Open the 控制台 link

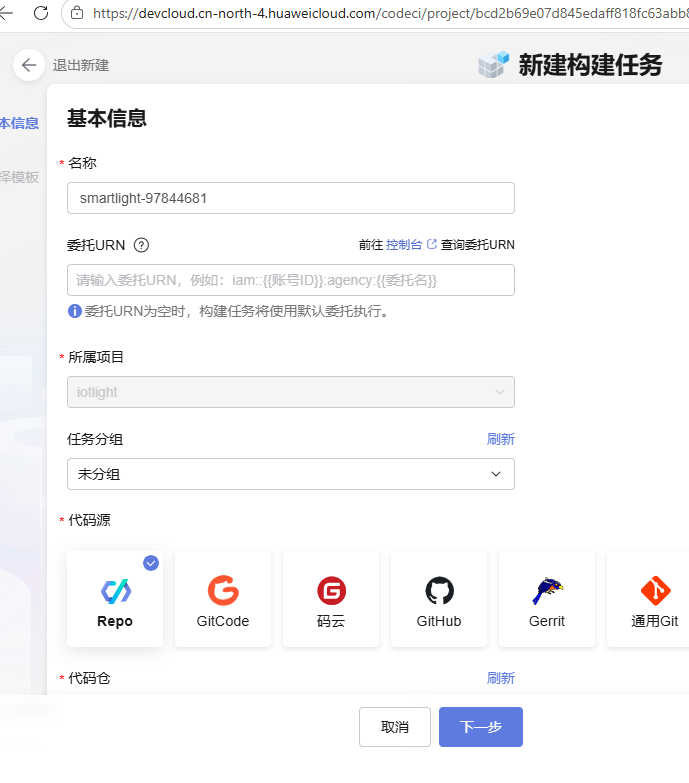pyautogui.click(x=404, y=245)
